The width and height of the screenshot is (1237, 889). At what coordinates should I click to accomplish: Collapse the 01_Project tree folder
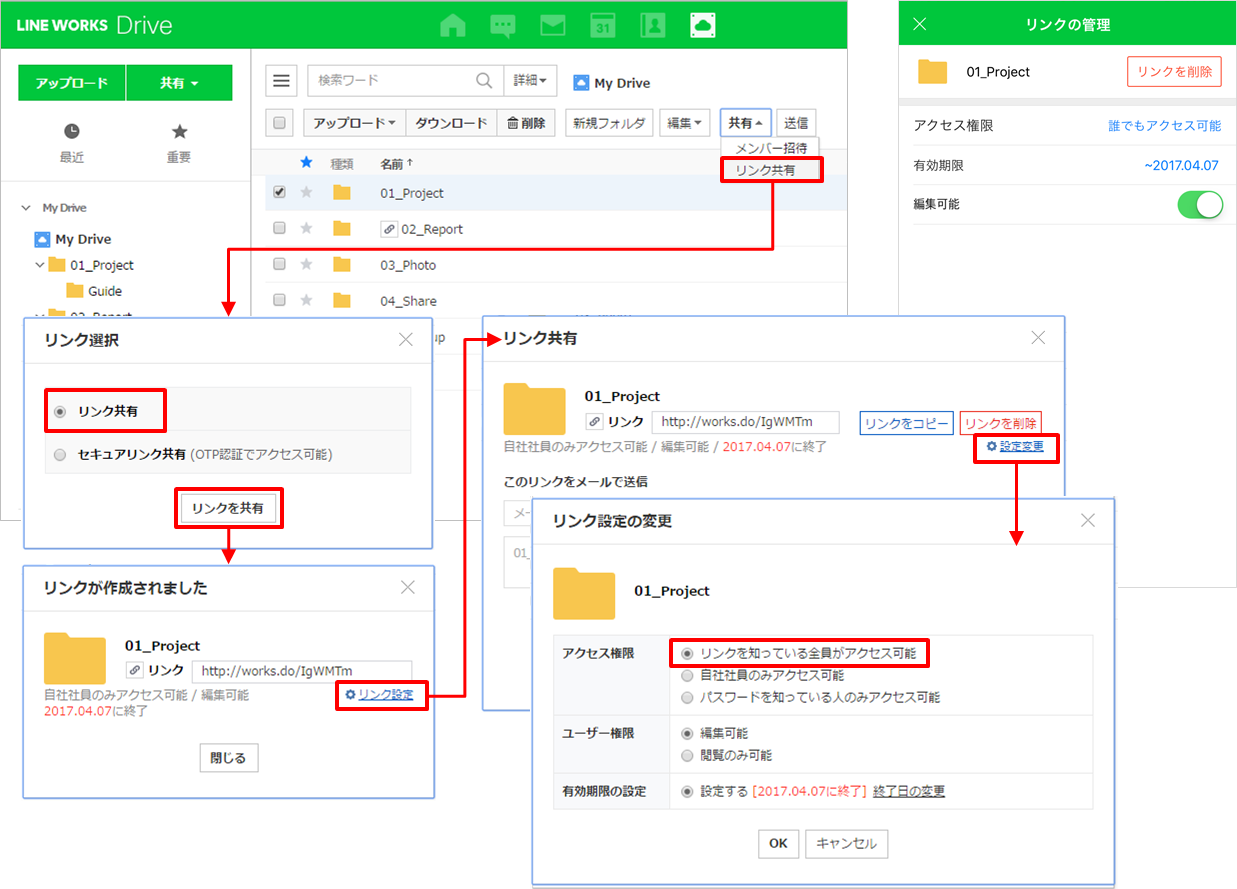(x=40, y=265)
